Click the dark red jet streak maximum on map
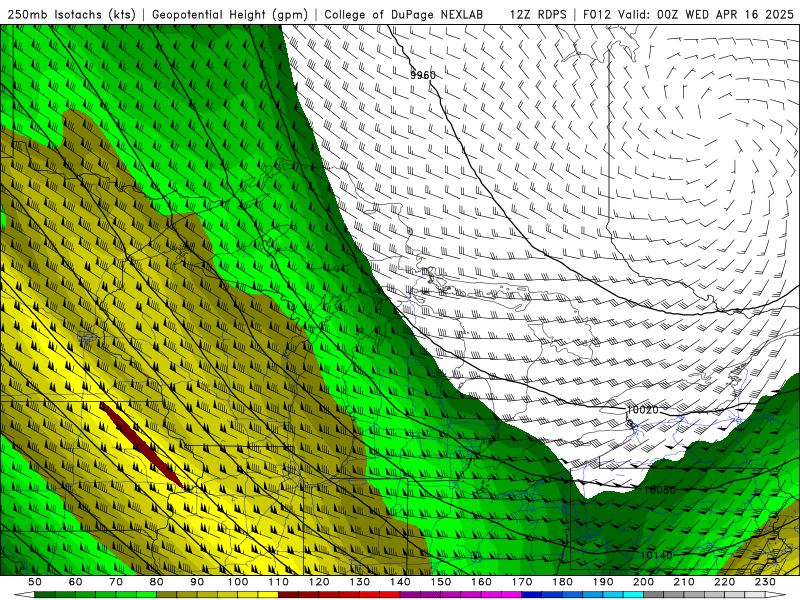This screenshot has width=800, height=600. point(141,445)
